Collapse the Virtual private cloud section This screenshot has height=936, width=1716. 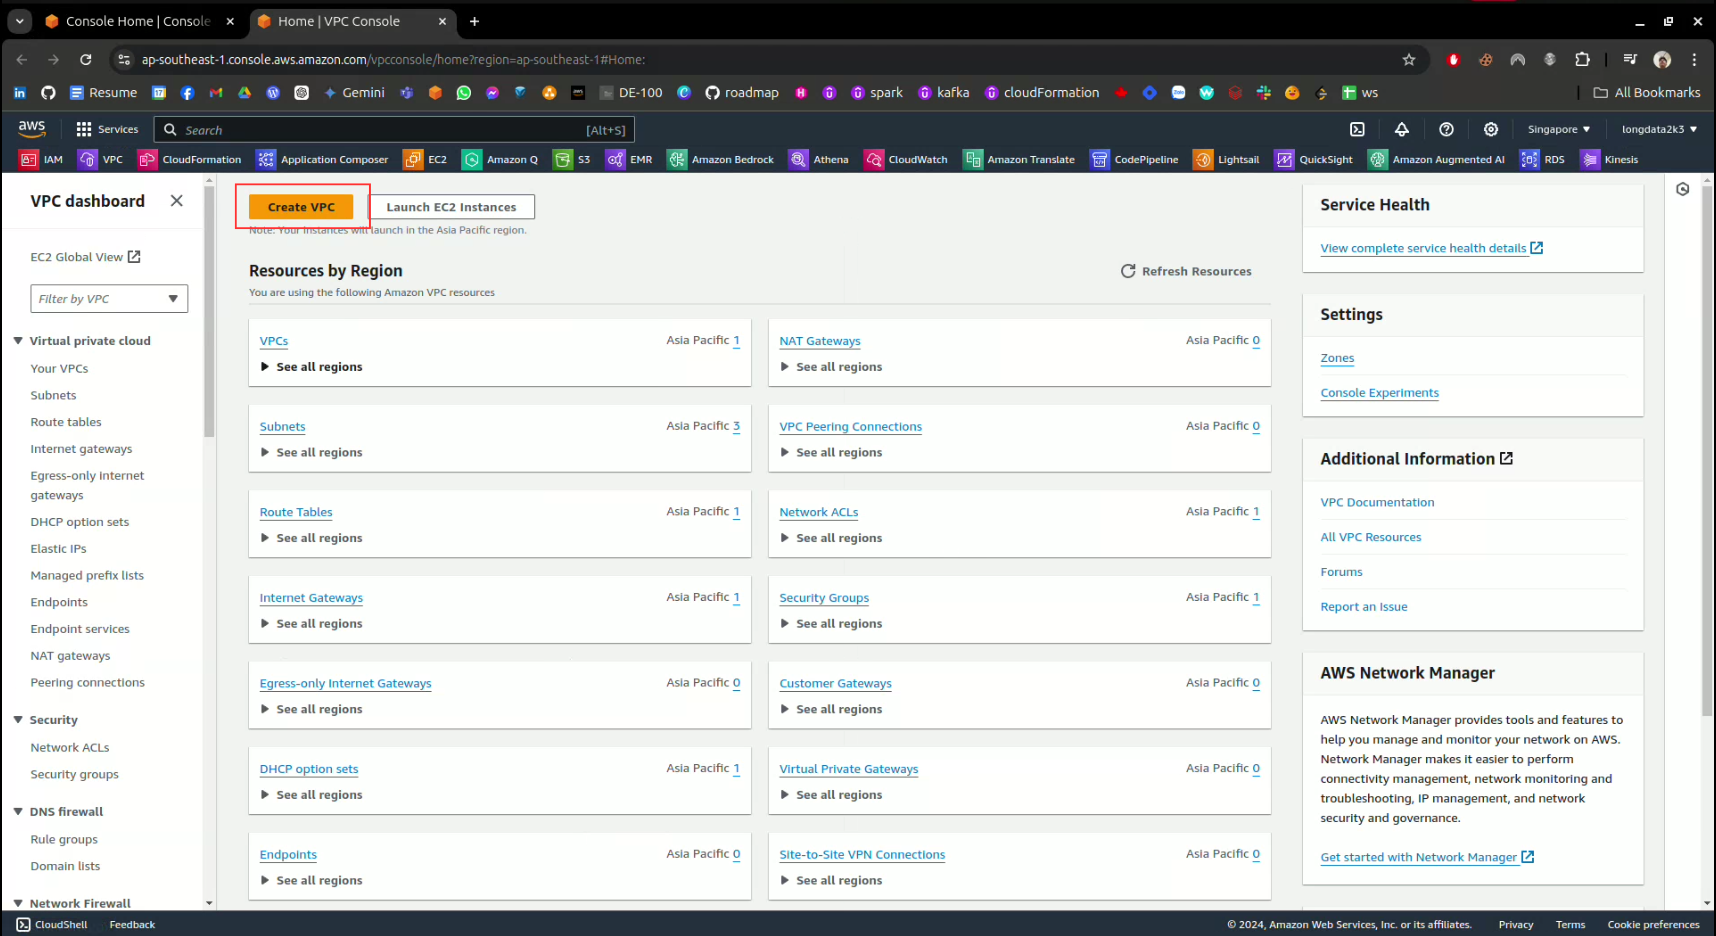(18, 341)
